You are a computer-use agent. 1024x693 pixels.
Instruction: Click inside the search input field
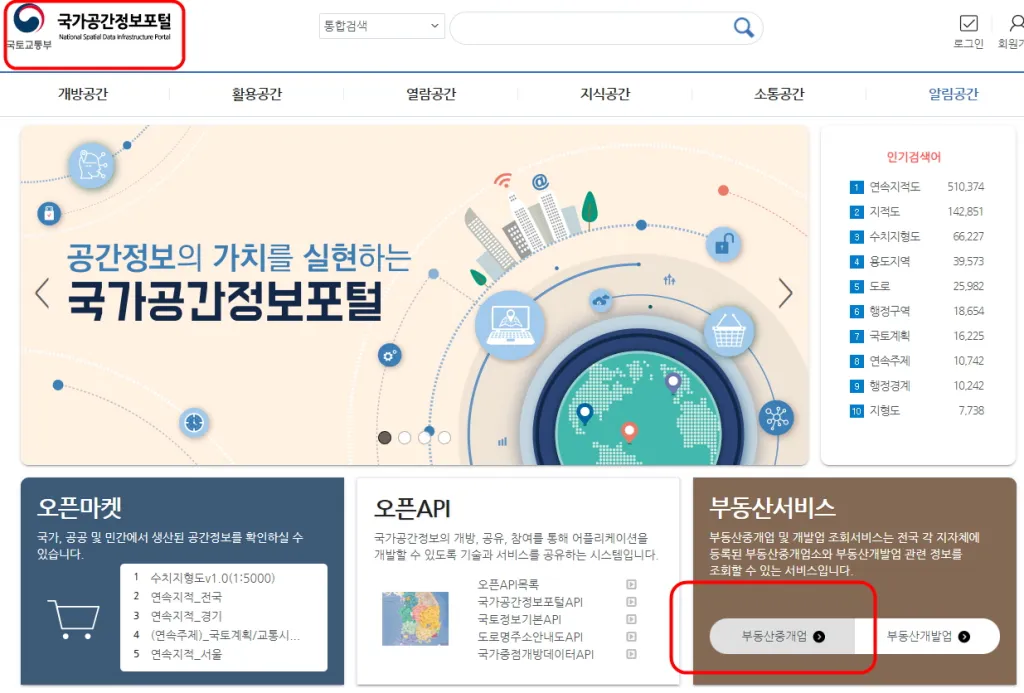click(x=580, y=28)
